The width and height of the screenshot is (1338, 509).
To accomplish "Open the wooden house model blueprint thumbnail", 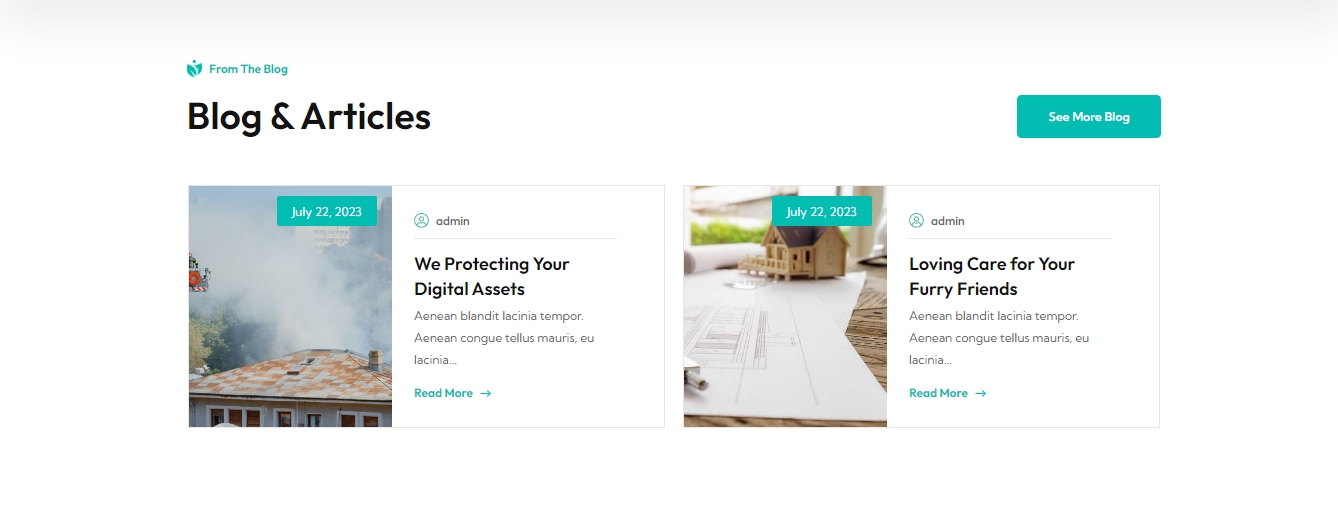I will click(x=785, y=306).
